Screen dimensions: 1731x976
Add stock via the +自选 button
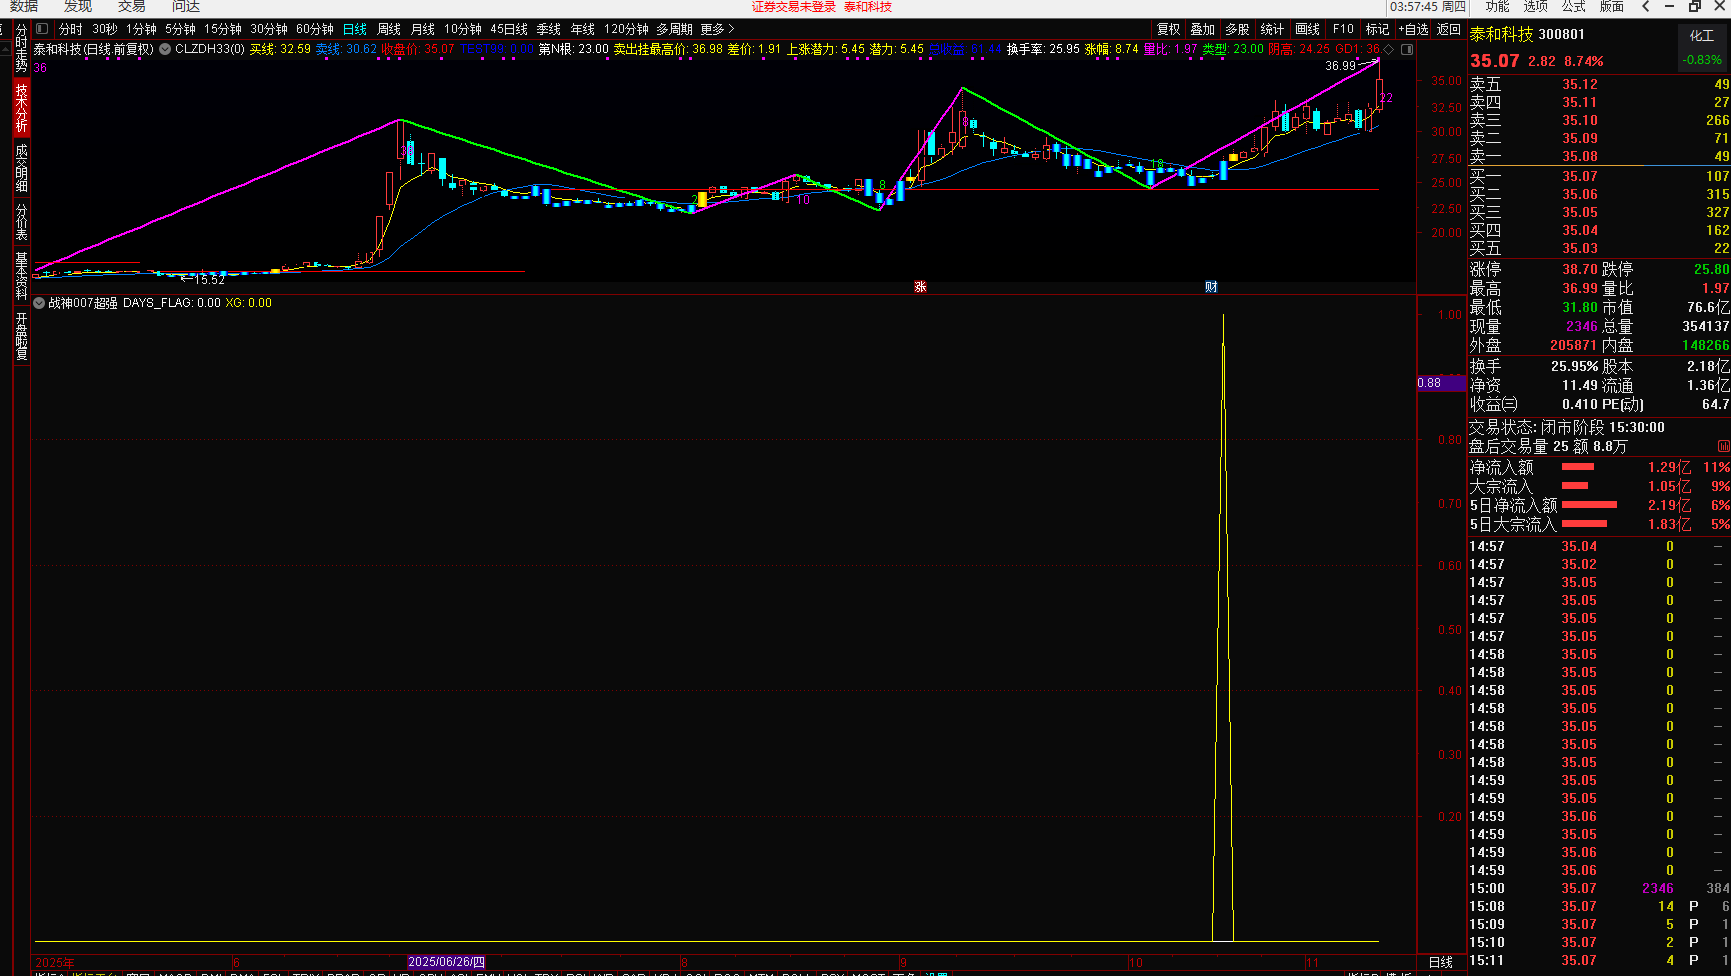pos(1413,29)
